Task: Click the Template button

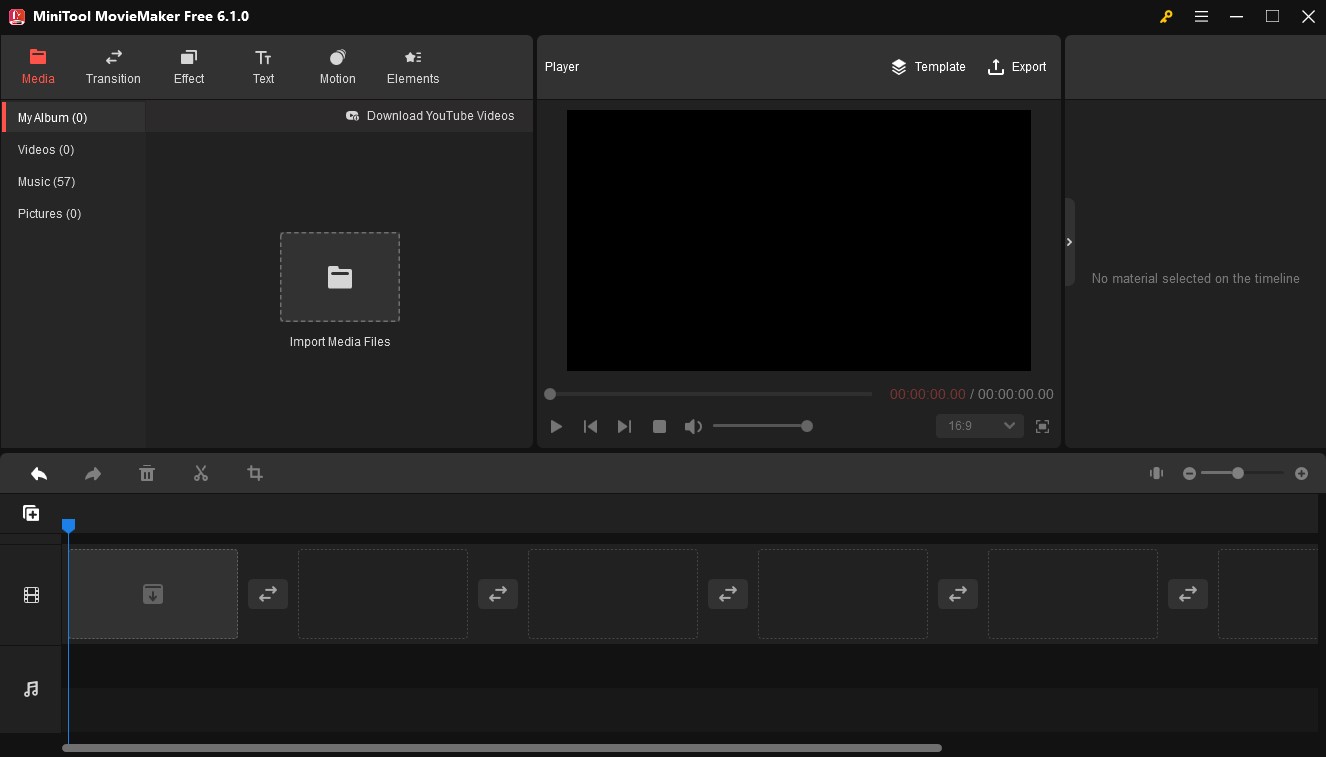Action: [x=928, y=67]
